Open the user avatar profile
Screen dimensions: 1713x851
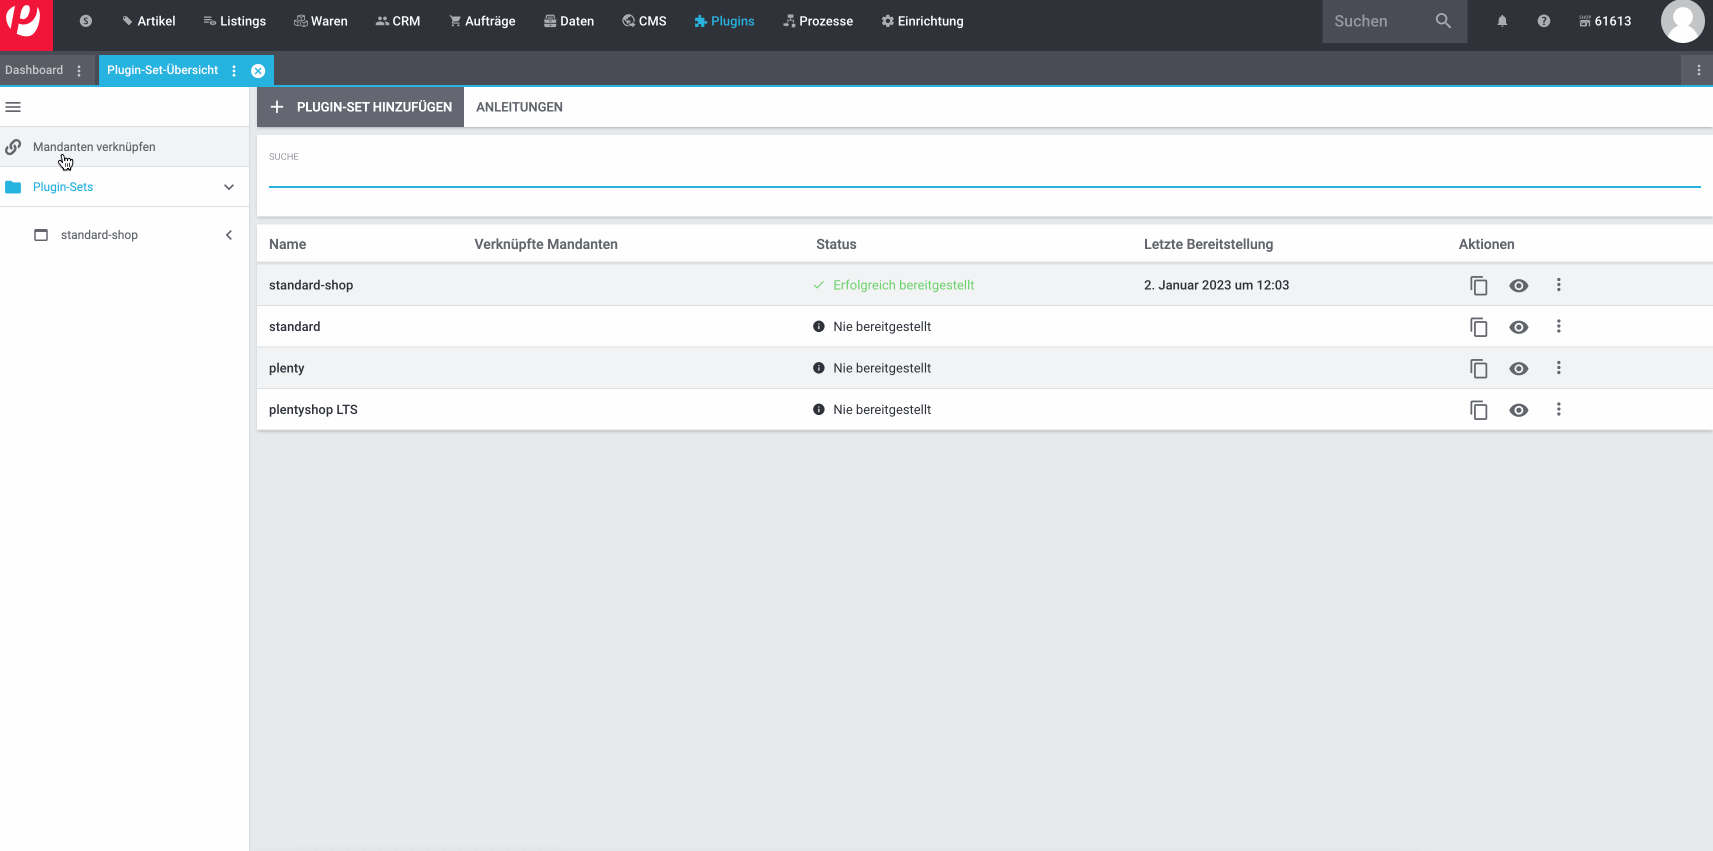[x=1682, y=21]
